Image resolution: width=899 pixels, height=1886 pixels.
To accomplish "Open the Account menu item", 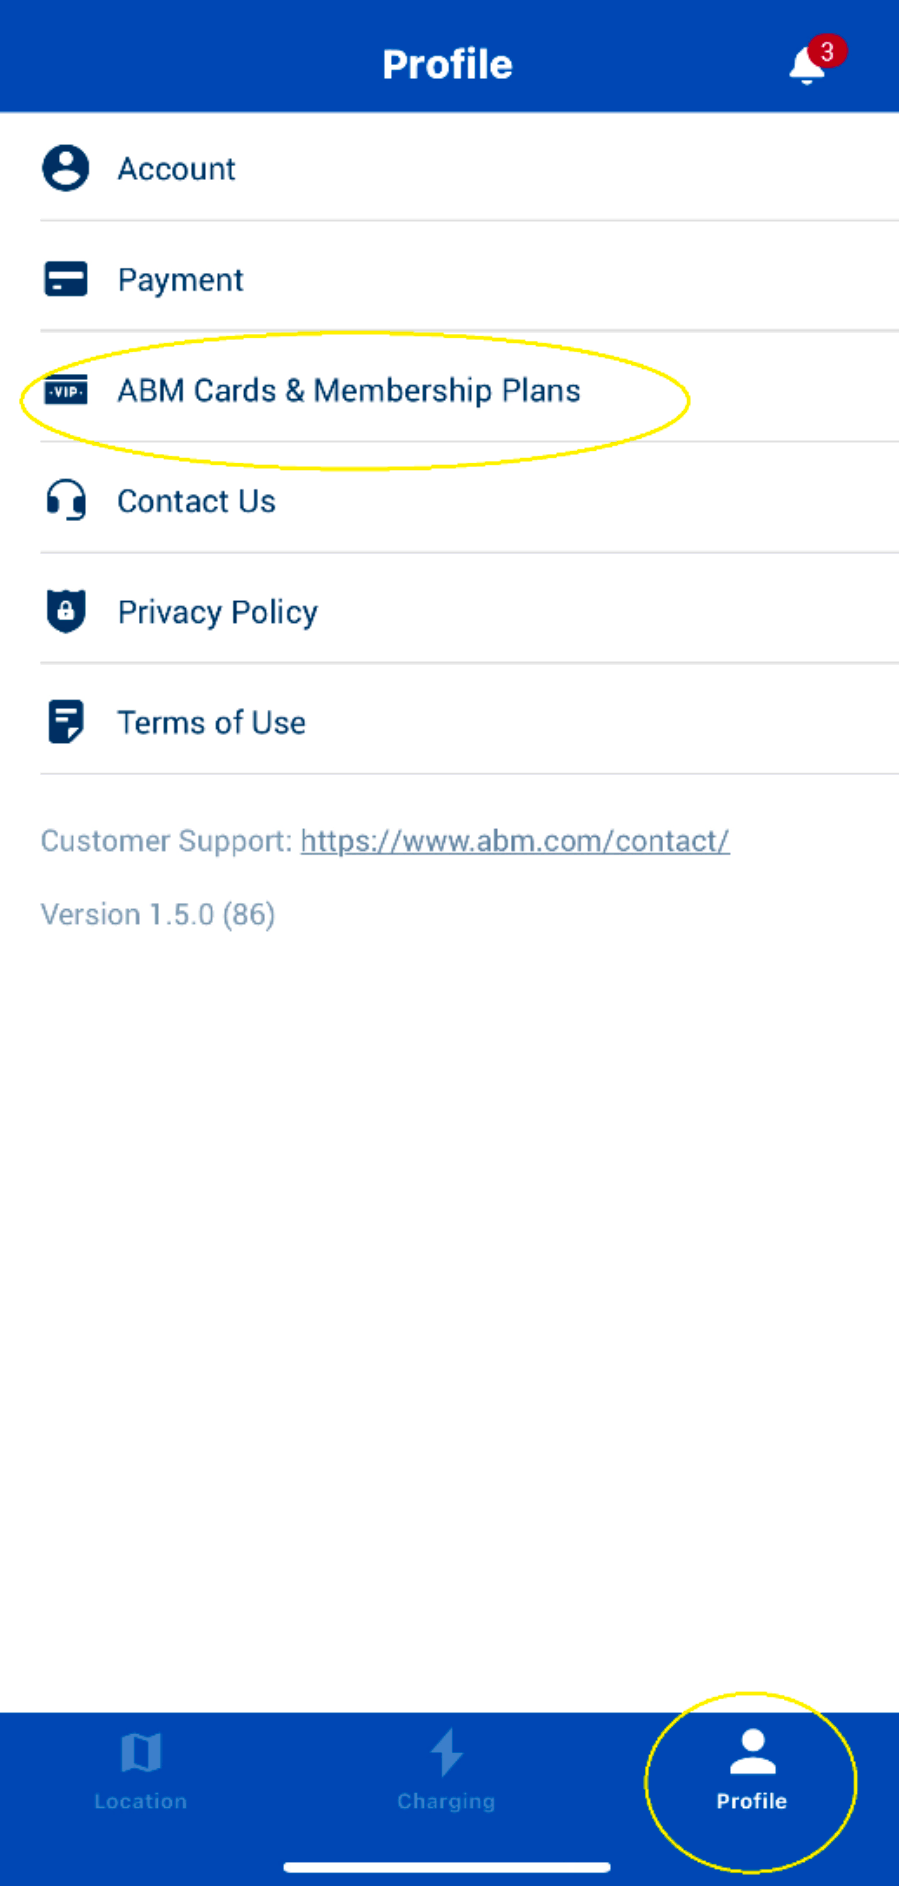I will click(177, 169).
